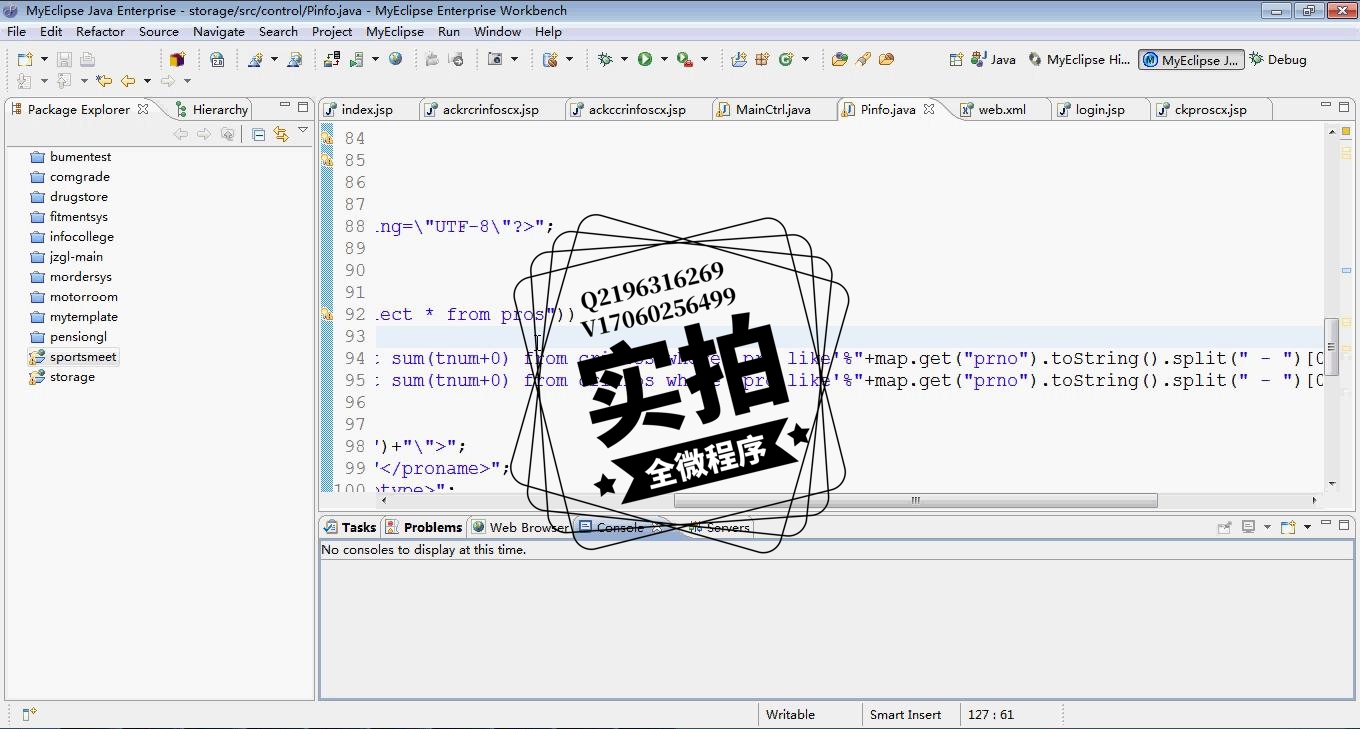Click the globe web browser toolbar icon
The height and width of the screenshot is (729, 1360).
point(396,59)
